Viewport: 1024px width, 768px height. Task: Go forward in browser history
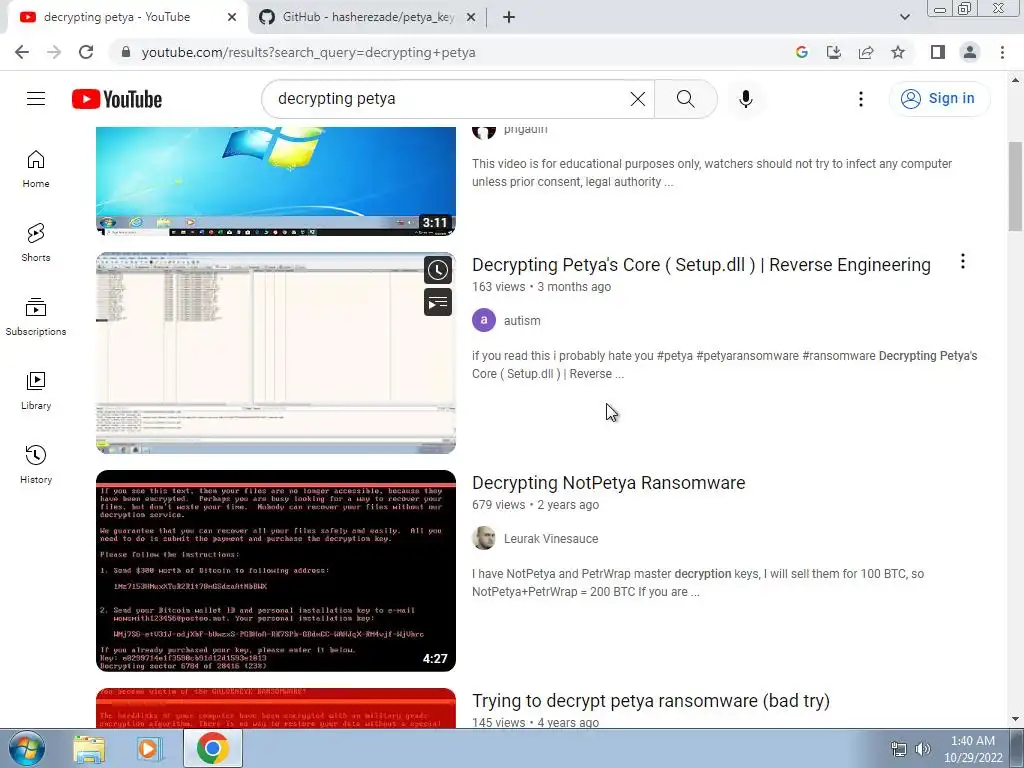54,52
